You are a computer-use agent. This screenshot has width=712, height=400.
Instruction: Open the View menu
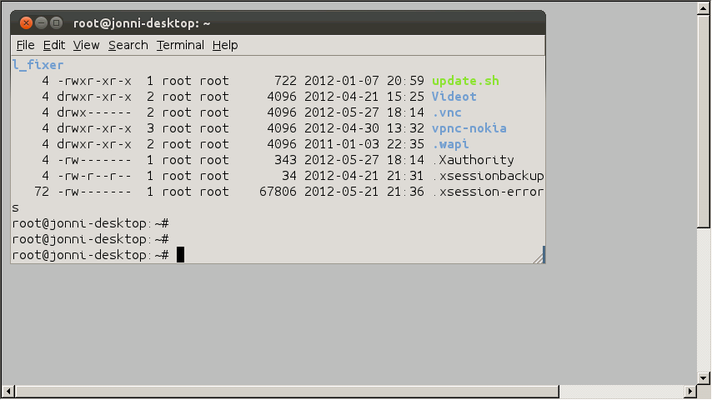coord(86,45)
